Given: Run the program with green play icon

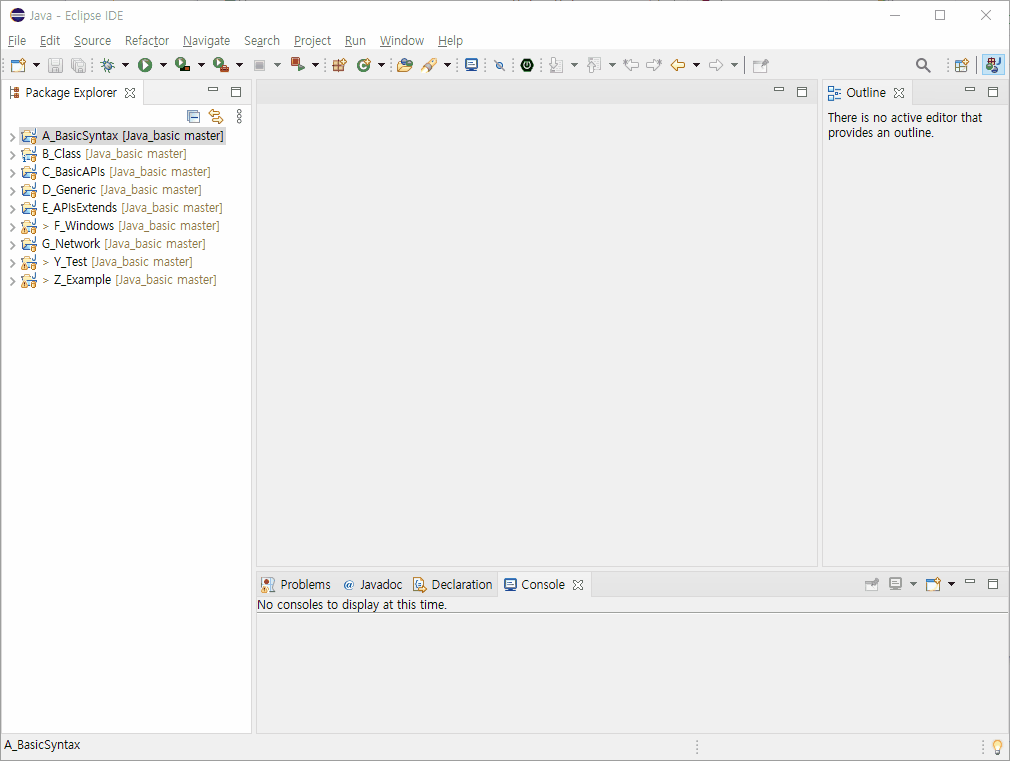Looking at the screenshot, I should click(x=145, y=65).
